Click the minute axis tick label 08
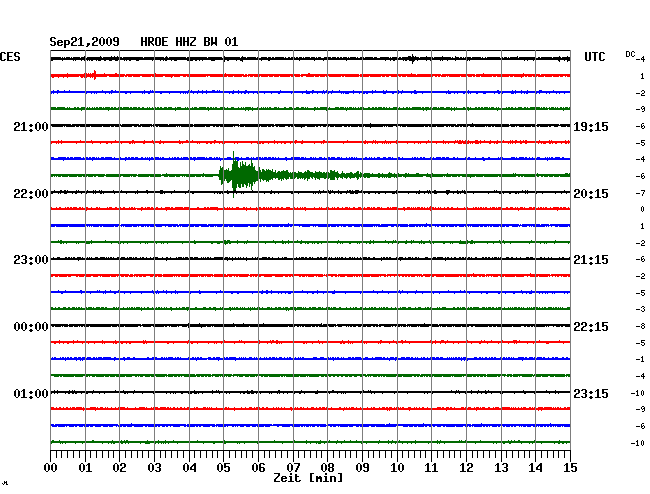This screenshot has height=494, width=650. (x=327, y=467)
